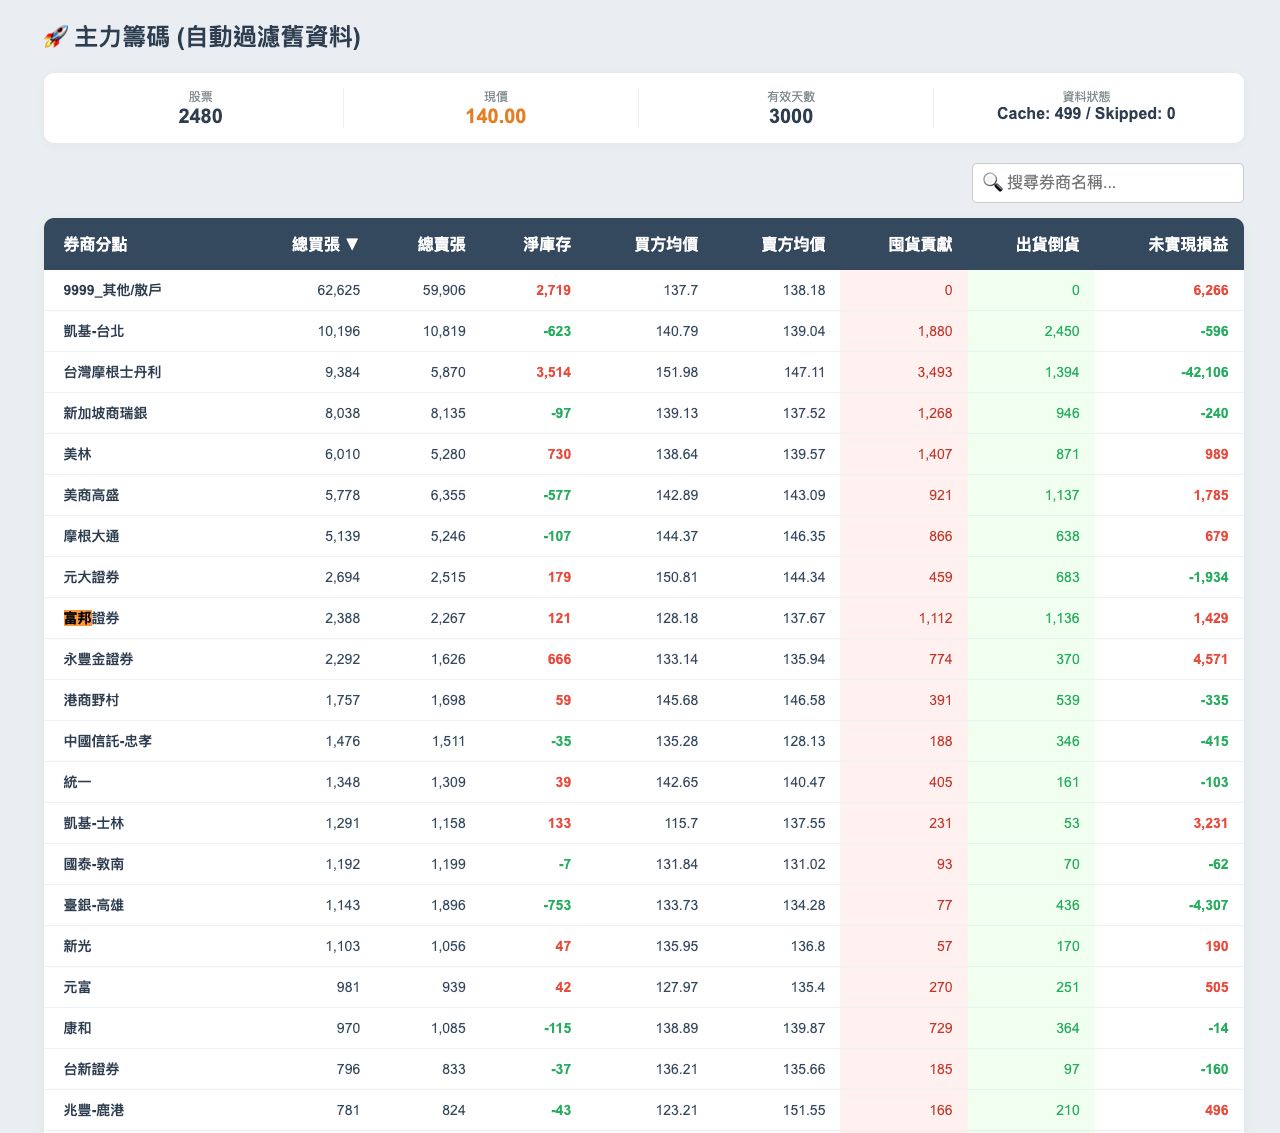Screen dimensions: 1280x1133
Task: Sort the table by 淨庫存 column header
Action: (x=545, y=244)
